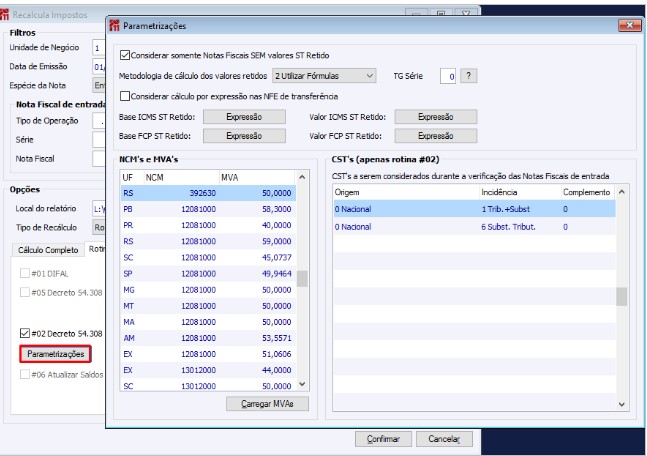Image resolution: width=647 pixels, height=456 pixels.
Task: Open Metodologia de cálculo dropdown
Action: [324, 76]
